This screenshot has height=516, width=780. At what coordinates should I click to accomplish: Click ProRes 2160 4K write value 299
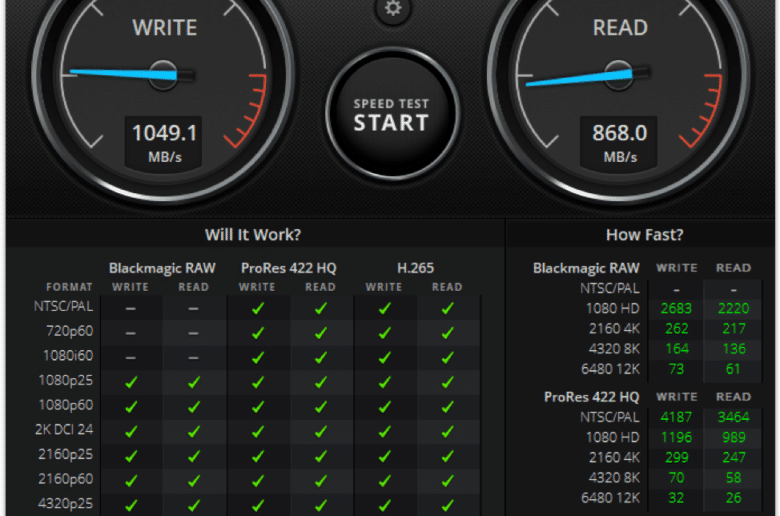[x=677, y=457]
